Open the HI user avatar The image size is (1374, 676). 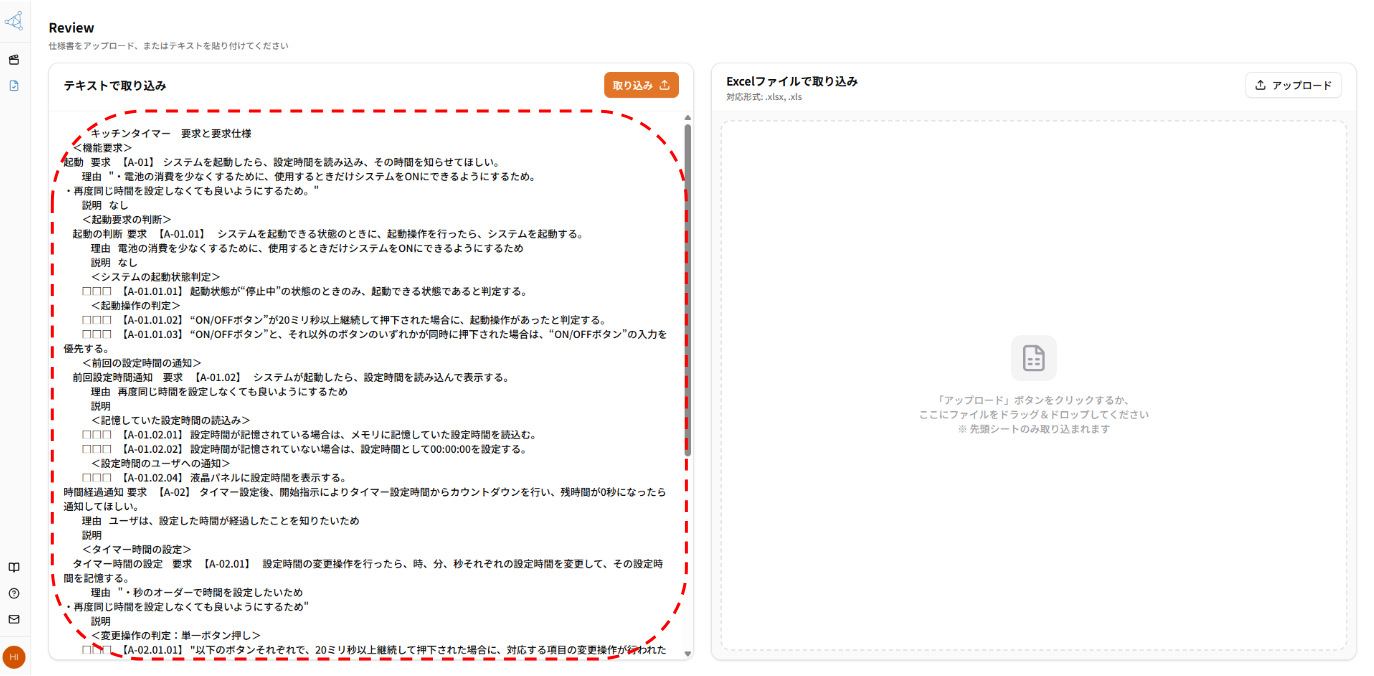[13, 657]
